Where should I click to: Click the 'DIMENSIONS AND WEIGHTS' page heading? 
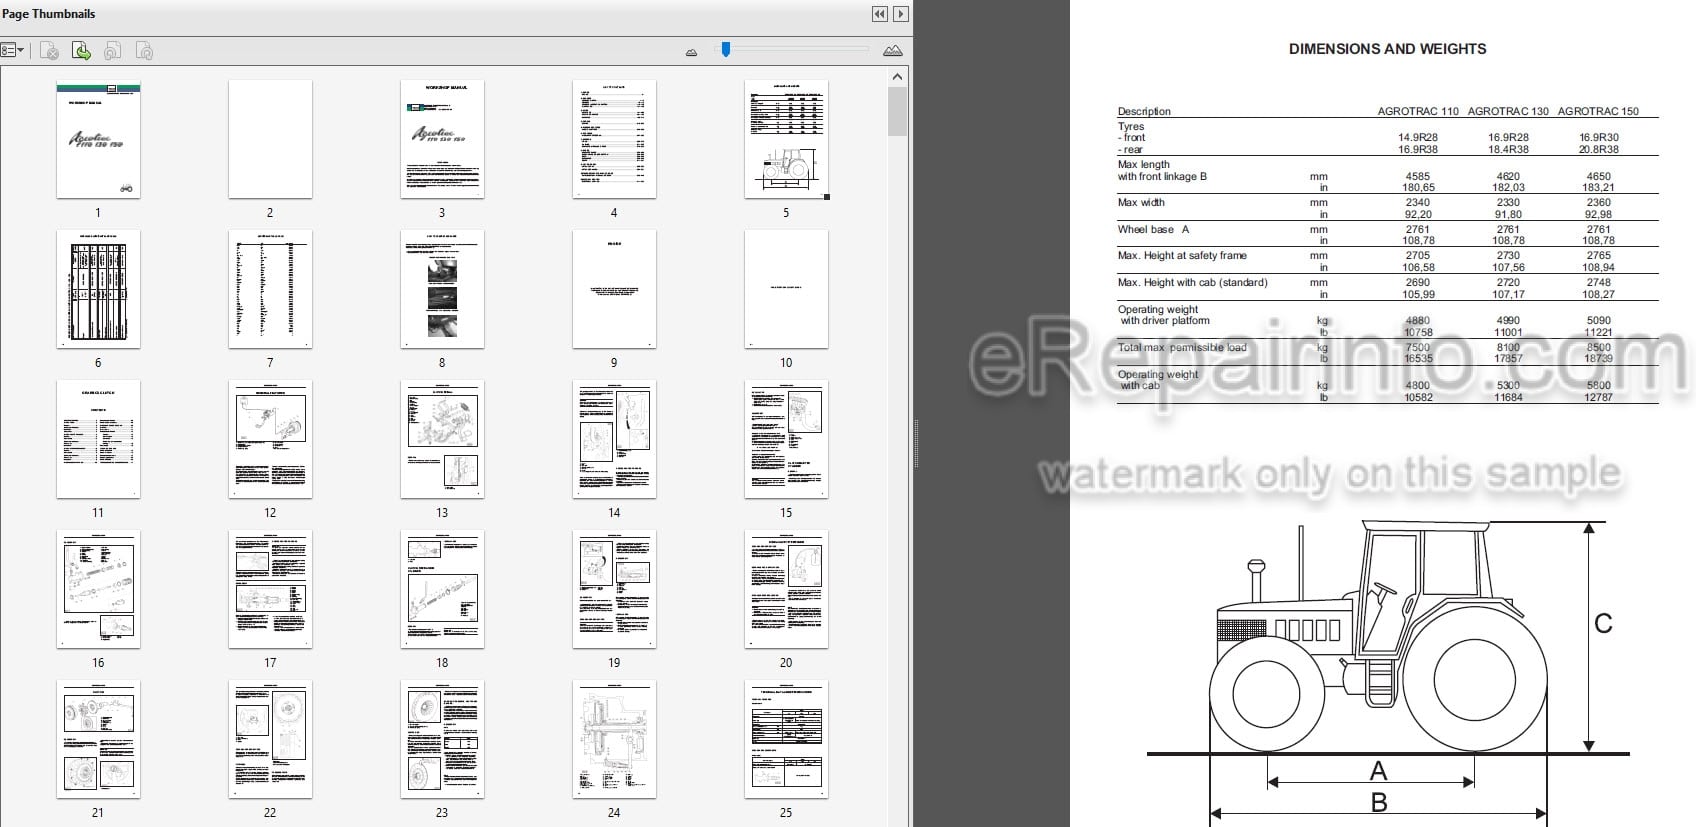1387,48
